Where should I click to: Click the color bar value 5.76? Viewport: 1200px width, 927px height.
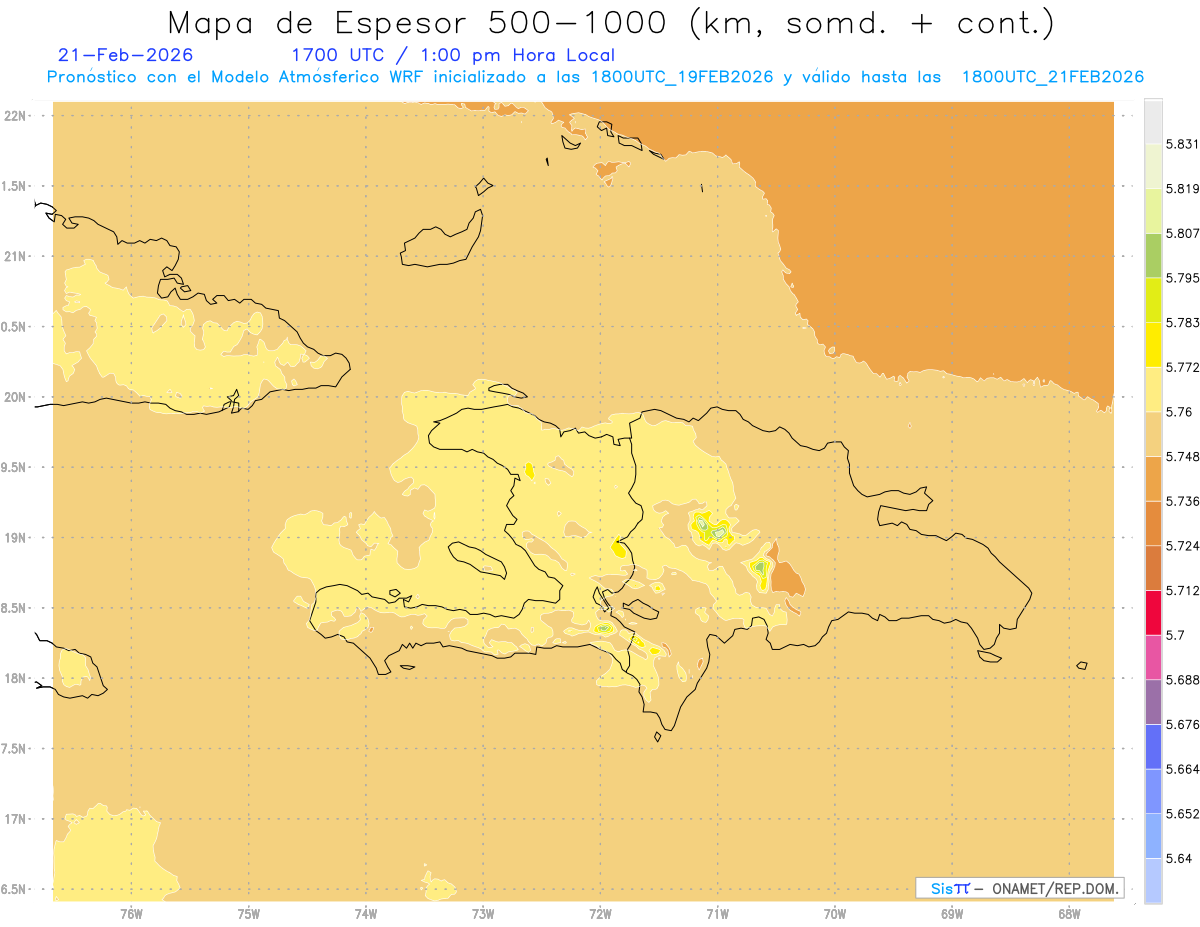[1179, 411]
